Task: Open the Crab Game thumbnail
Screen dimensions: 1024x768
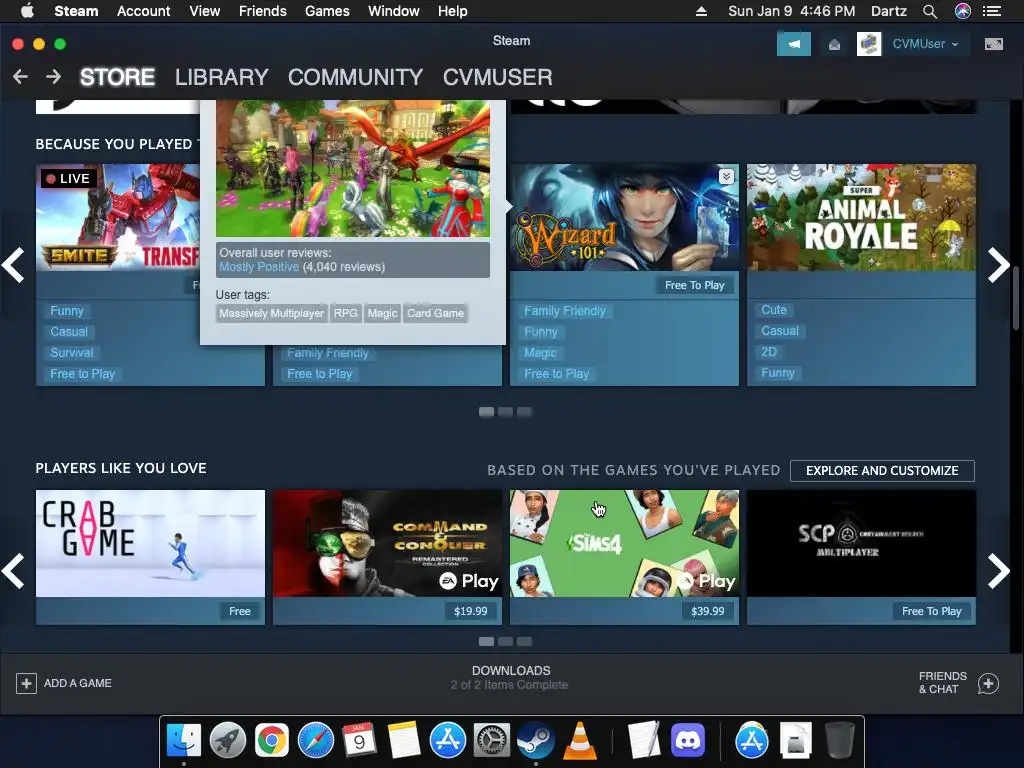Action: (x=150, y=543)
